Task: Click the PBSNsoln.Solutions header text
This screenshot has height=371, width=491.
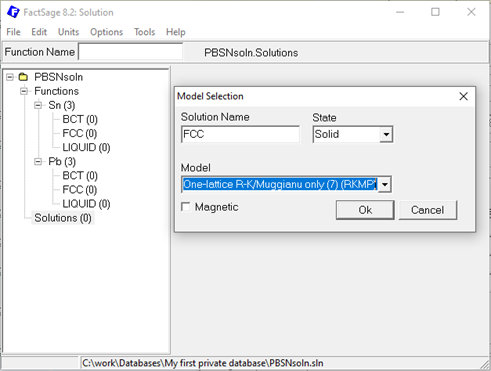Action: [251, 53]
